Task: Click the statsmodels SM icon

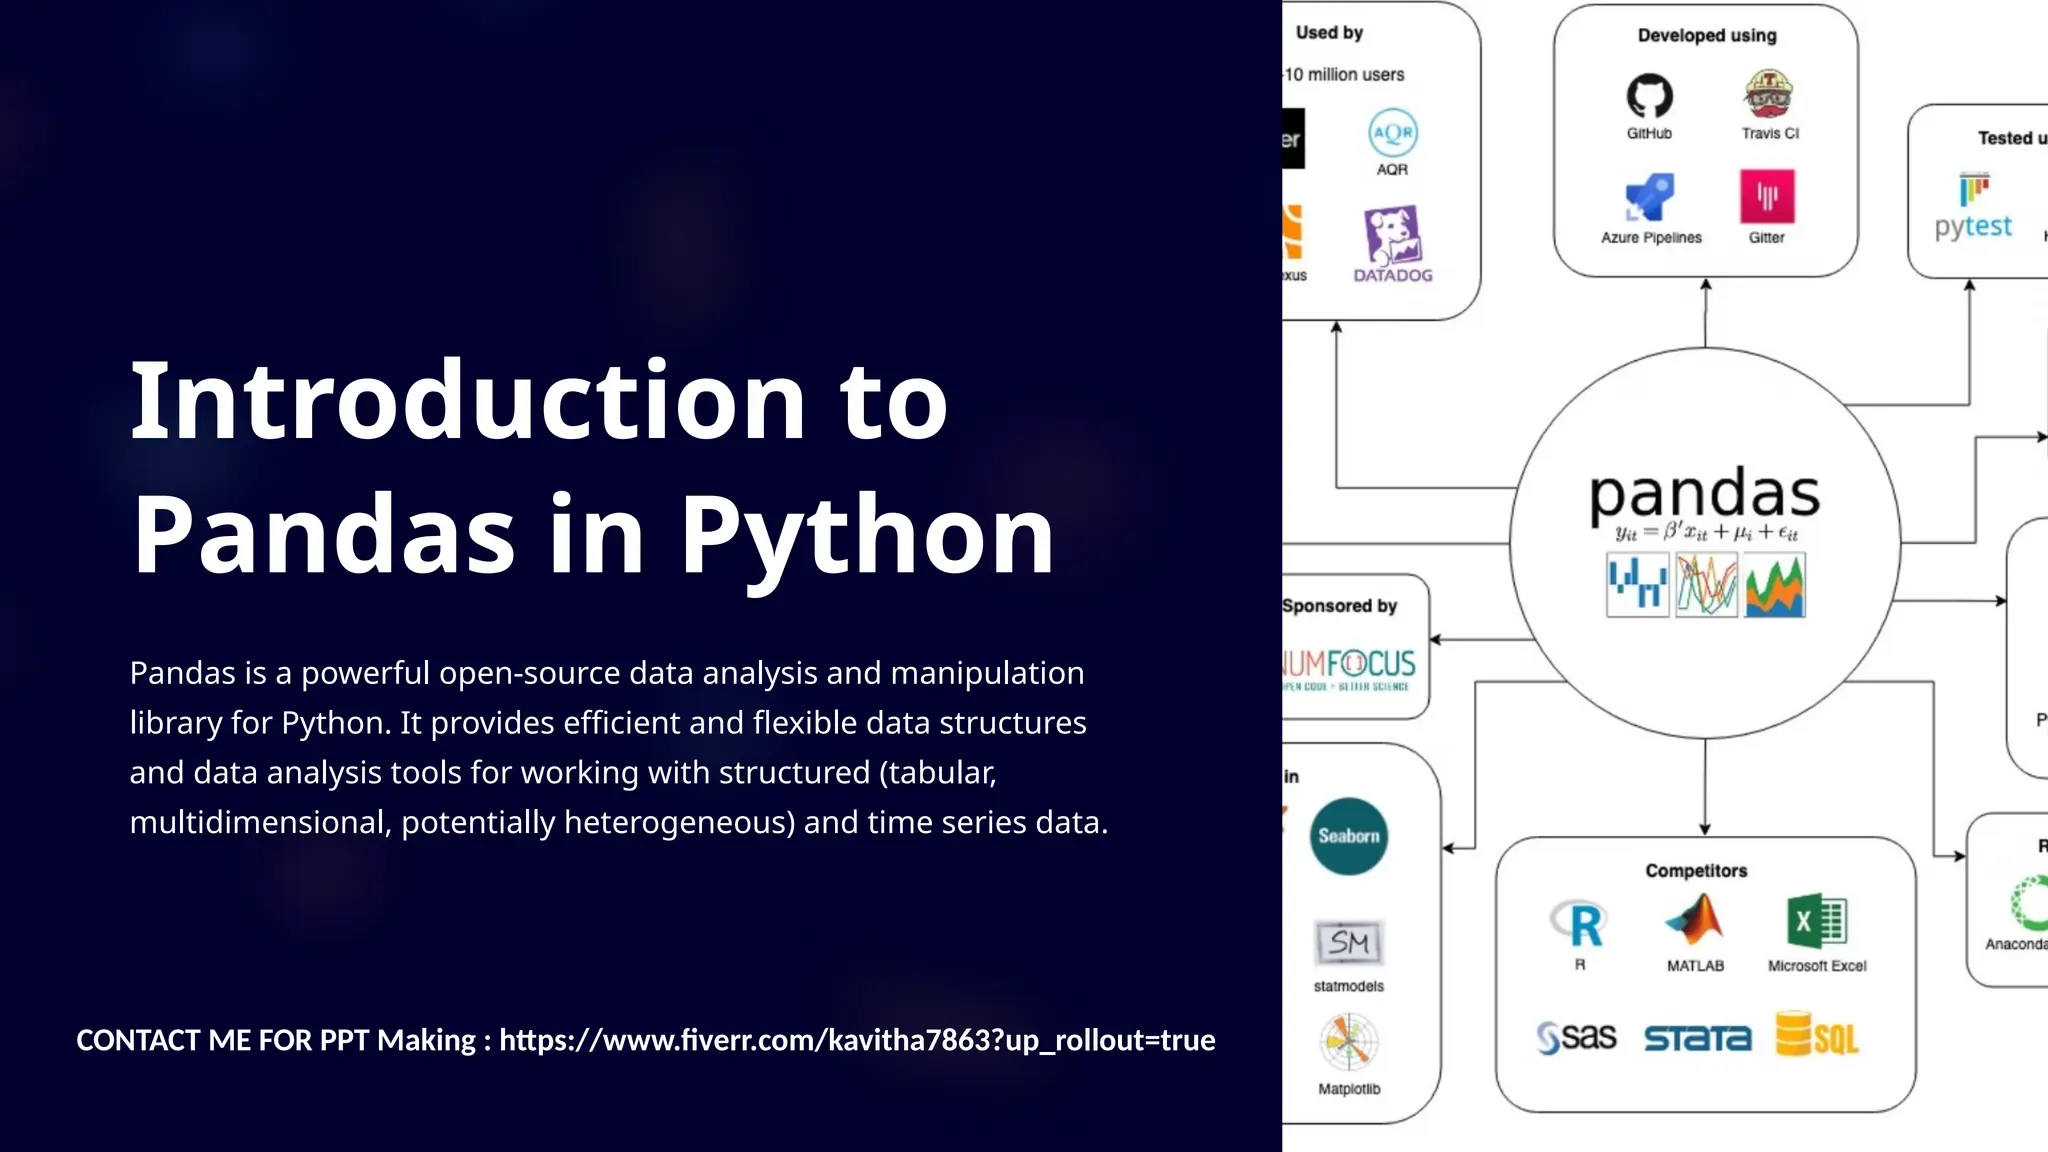Action: click(1348, 942)
